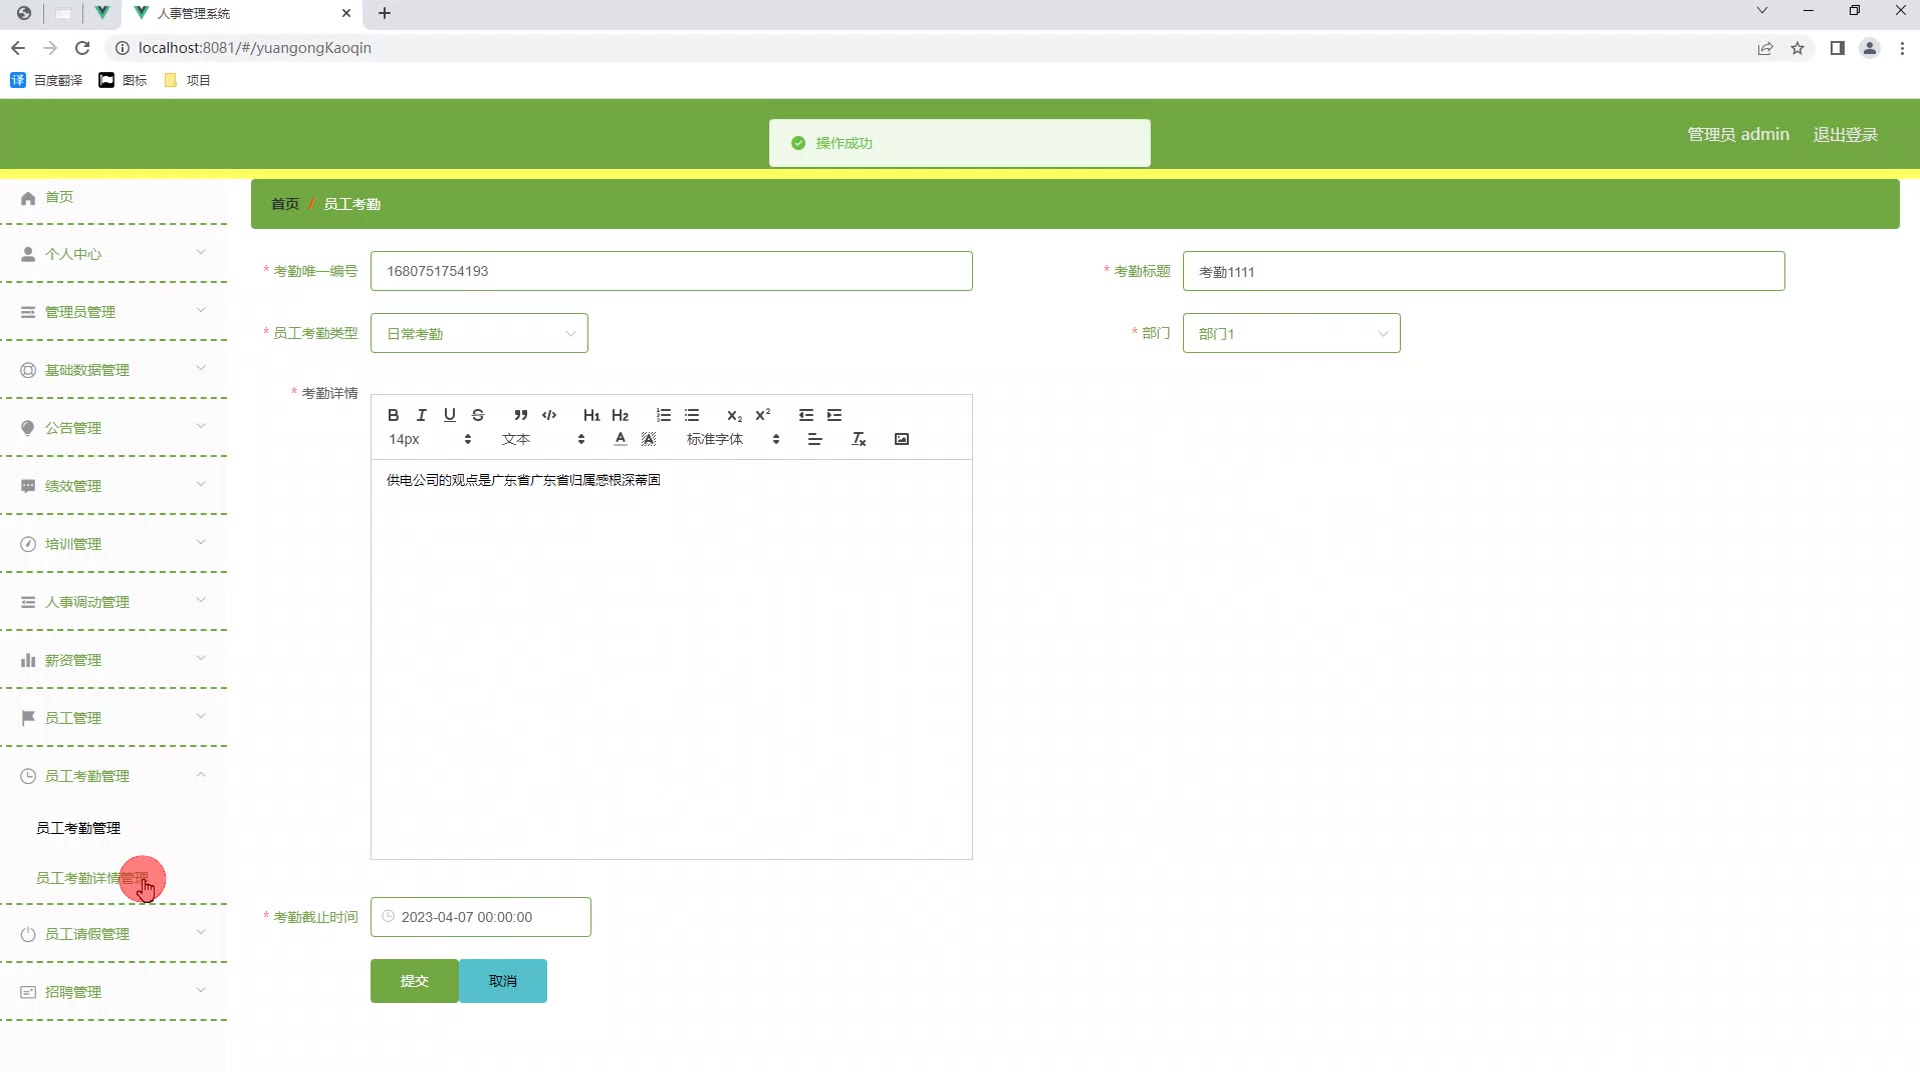Go back to the previous browser page

[18, 48]
